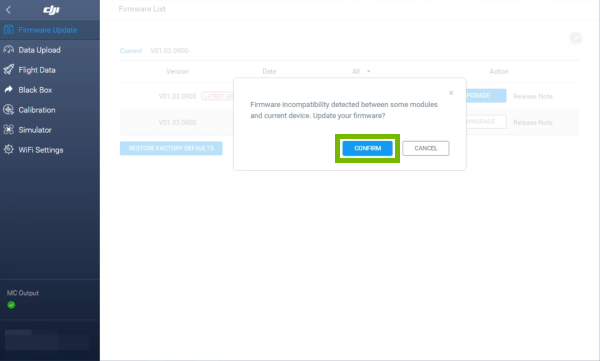Image resolution: width=600 pixels, height=361 pixels.
Task: Click the Firmware Update sidebar icon
Action: 8,30
